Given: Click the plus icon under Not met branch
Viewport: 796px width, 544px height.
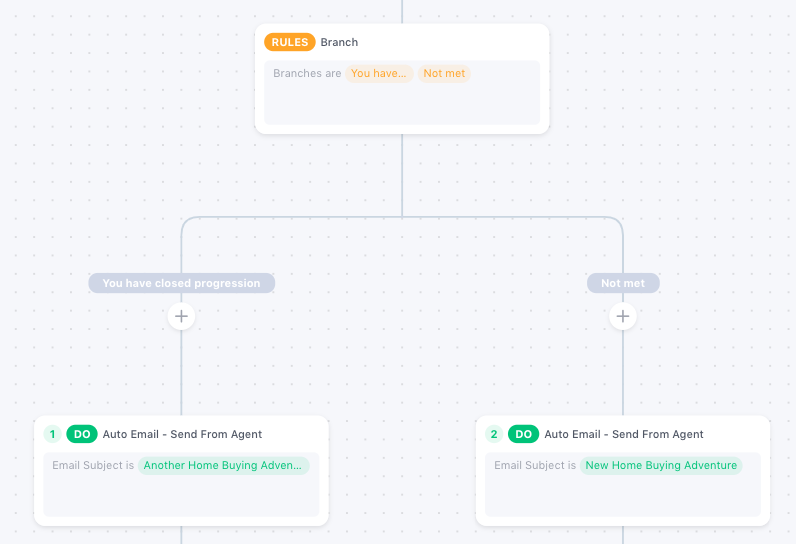Looking at the screenshot, I should (x=623, y=316).
